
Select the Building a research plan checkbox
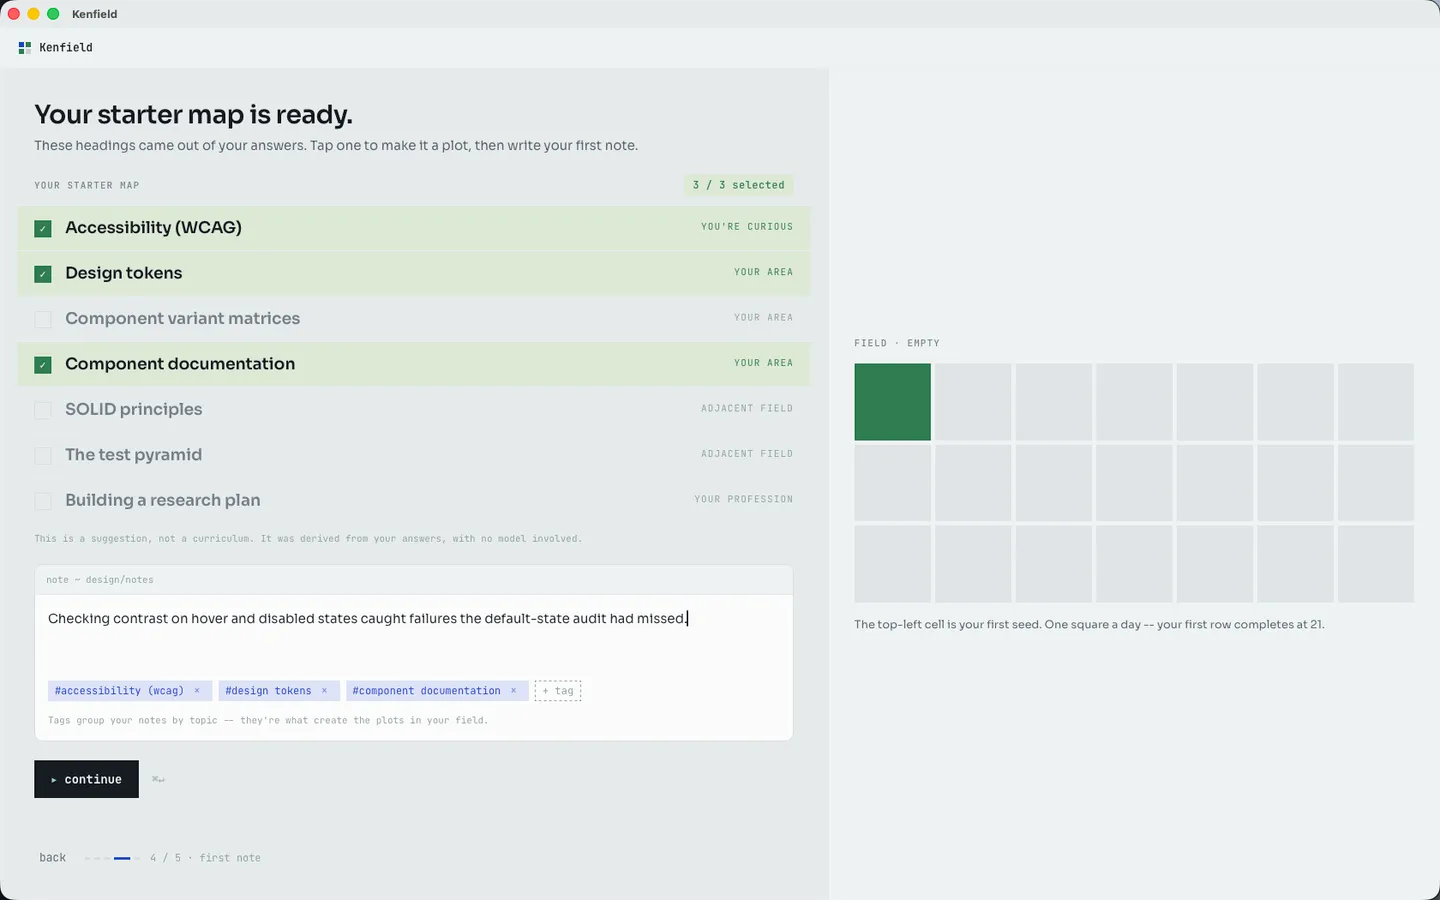click(x=43, y=501)
